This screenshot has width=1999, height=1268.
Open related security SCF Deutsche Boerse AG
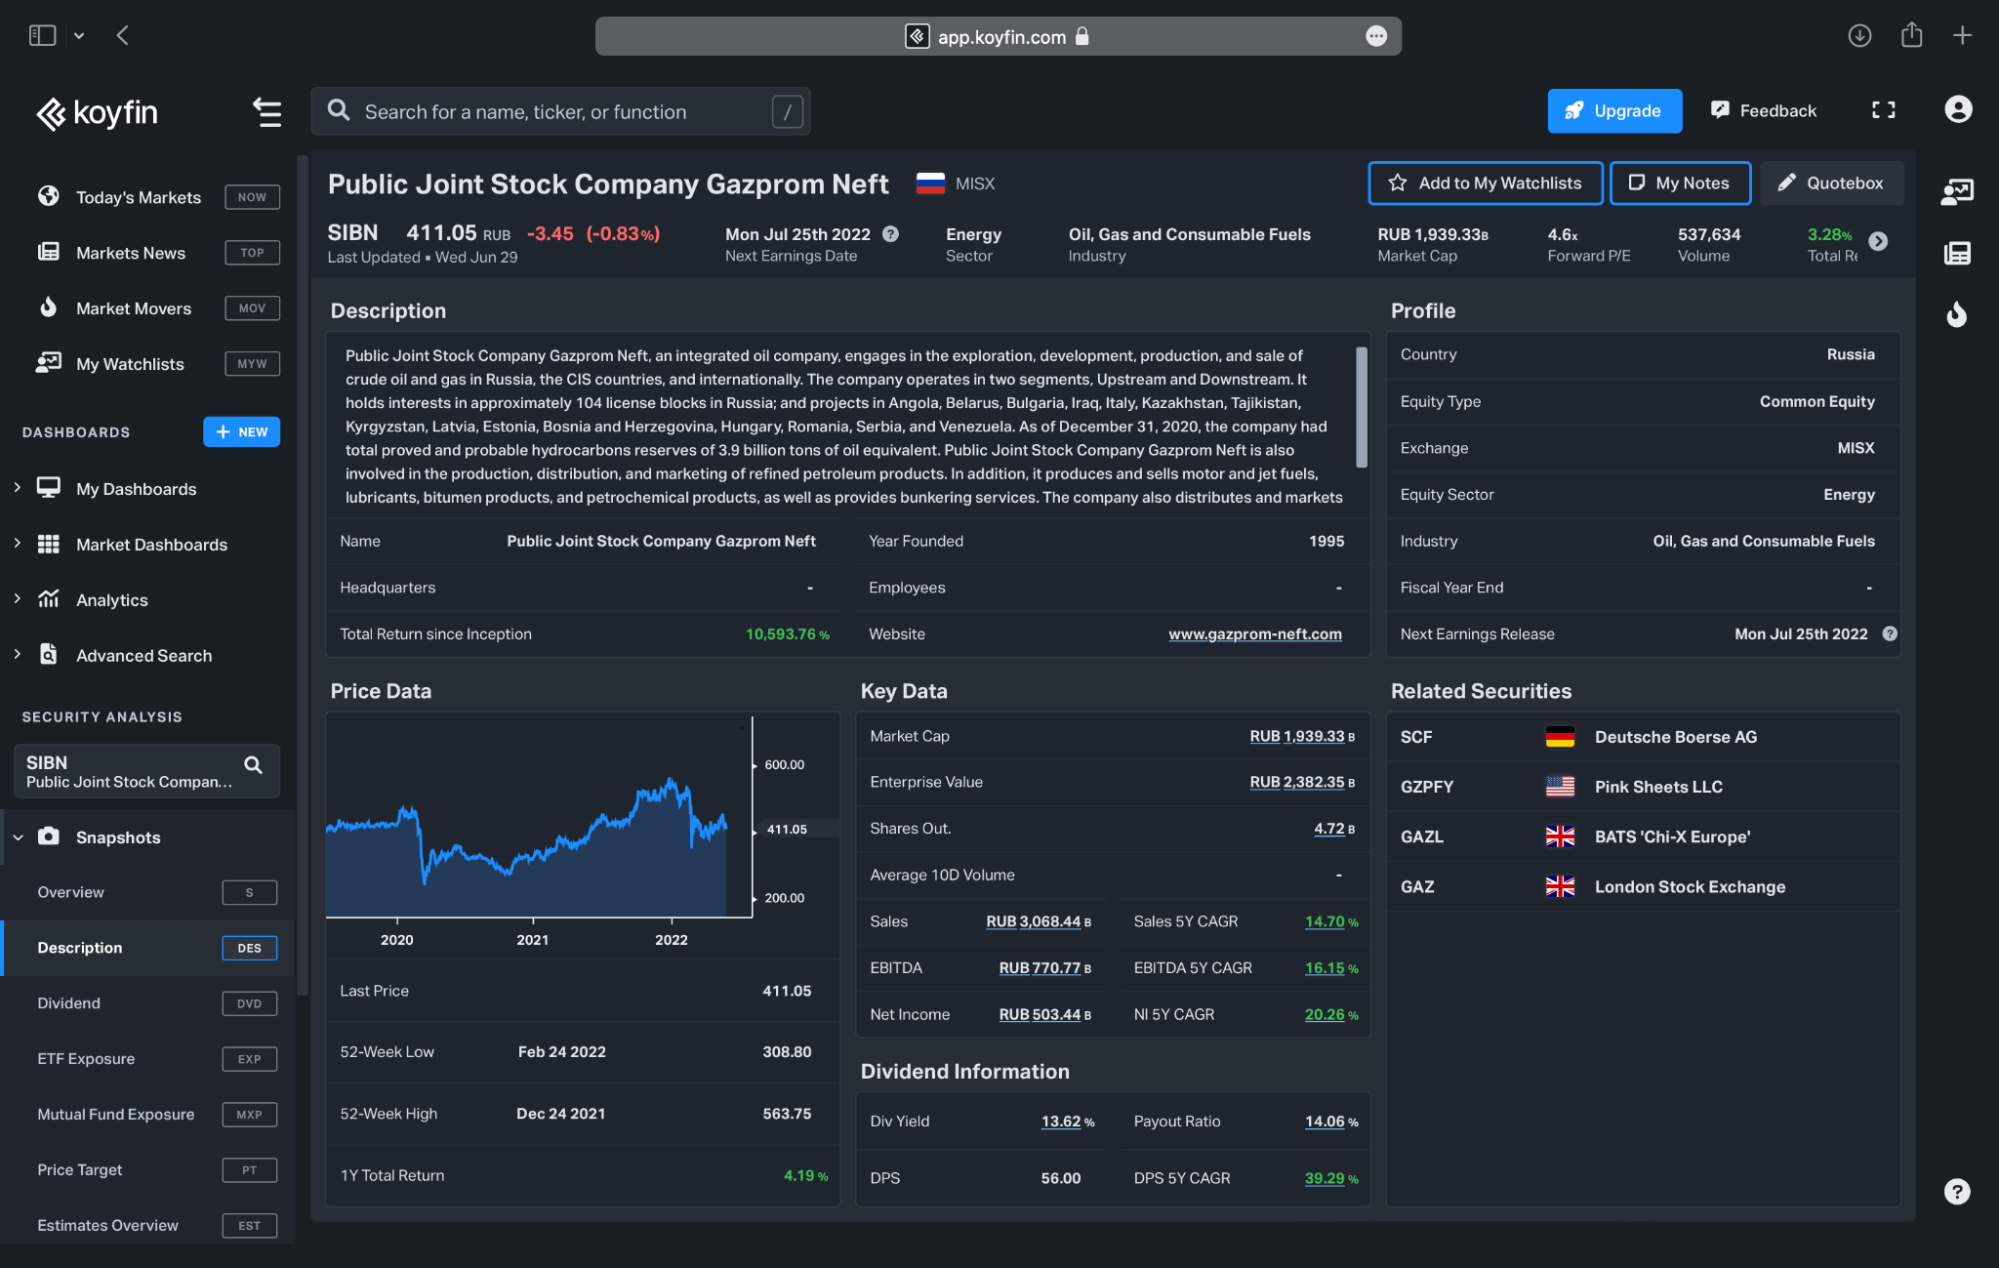click(1643, 737)
